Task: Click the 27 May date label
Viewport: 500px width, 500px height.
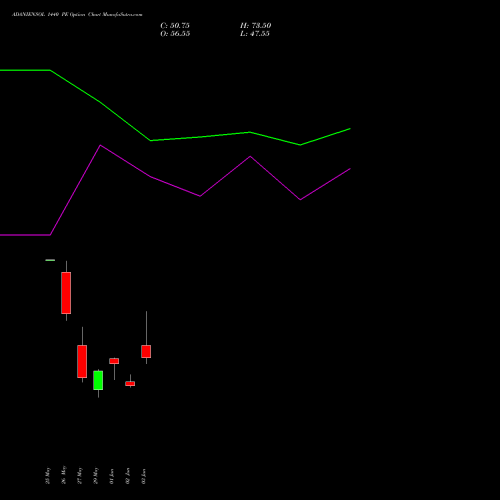Action: pyautogui.click(x=80, y=476)
